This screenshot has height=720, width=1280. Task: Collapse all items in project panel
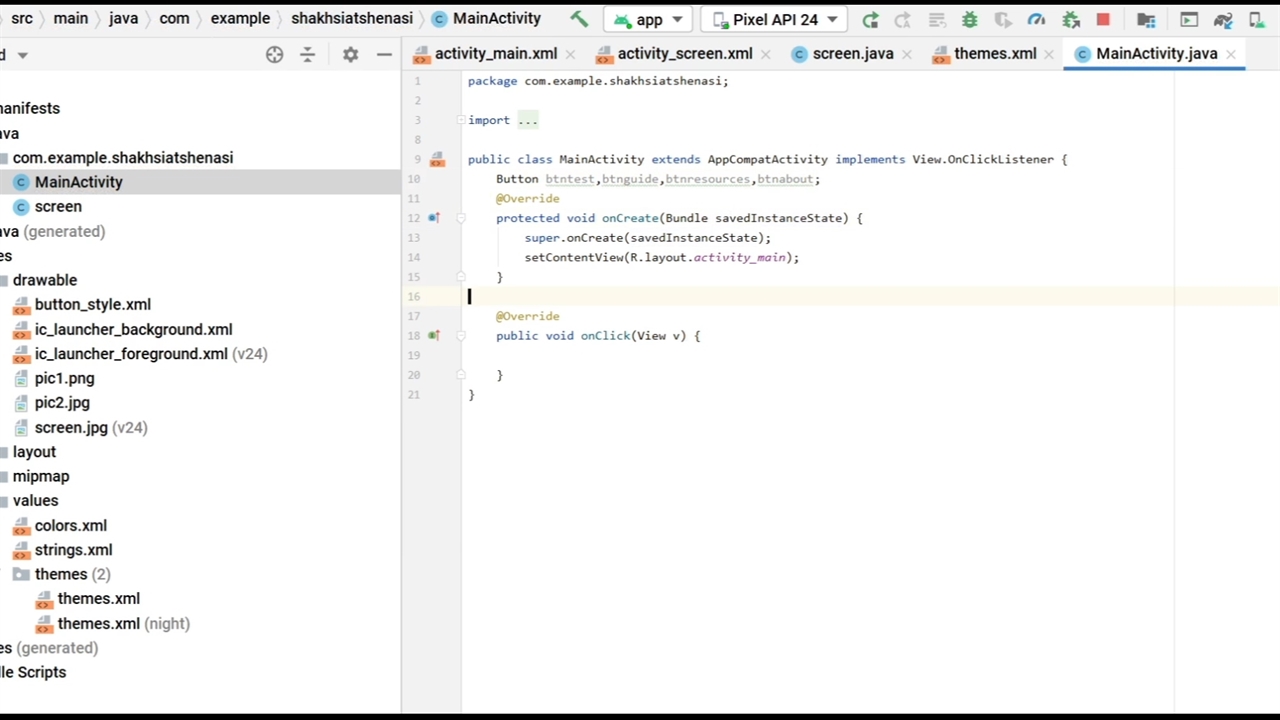pos(307,55)
